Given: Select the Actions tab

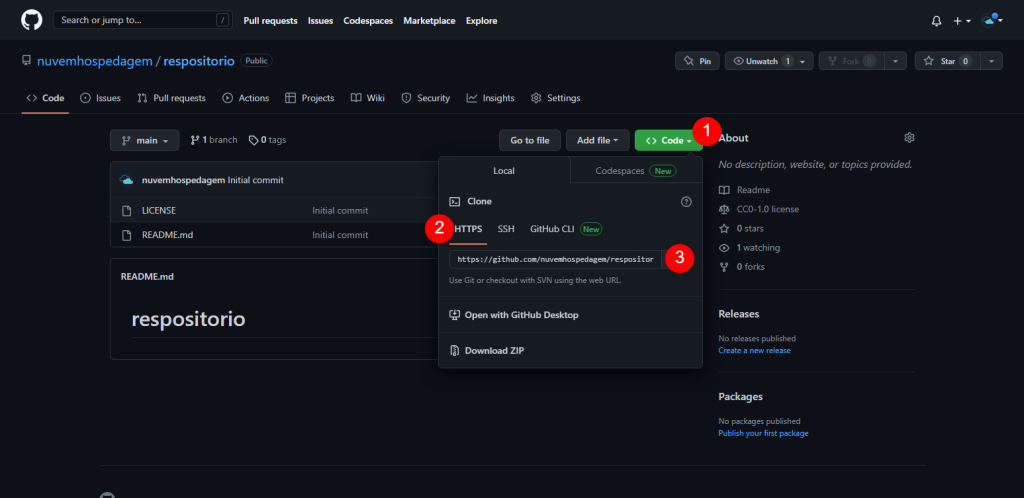Looking at the screenshot, I should [246, 98].
